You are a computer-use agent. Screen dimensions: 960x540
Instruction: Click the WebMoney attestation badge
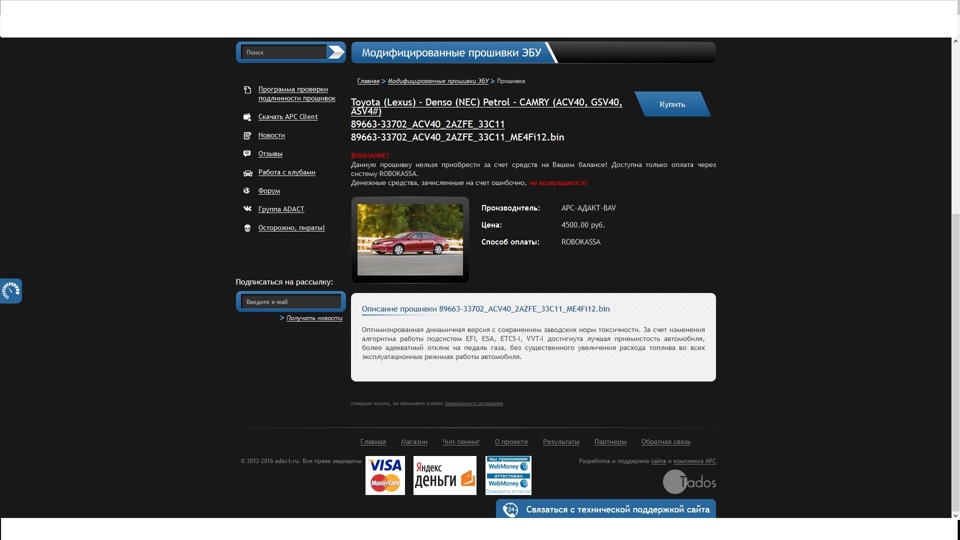508,475
